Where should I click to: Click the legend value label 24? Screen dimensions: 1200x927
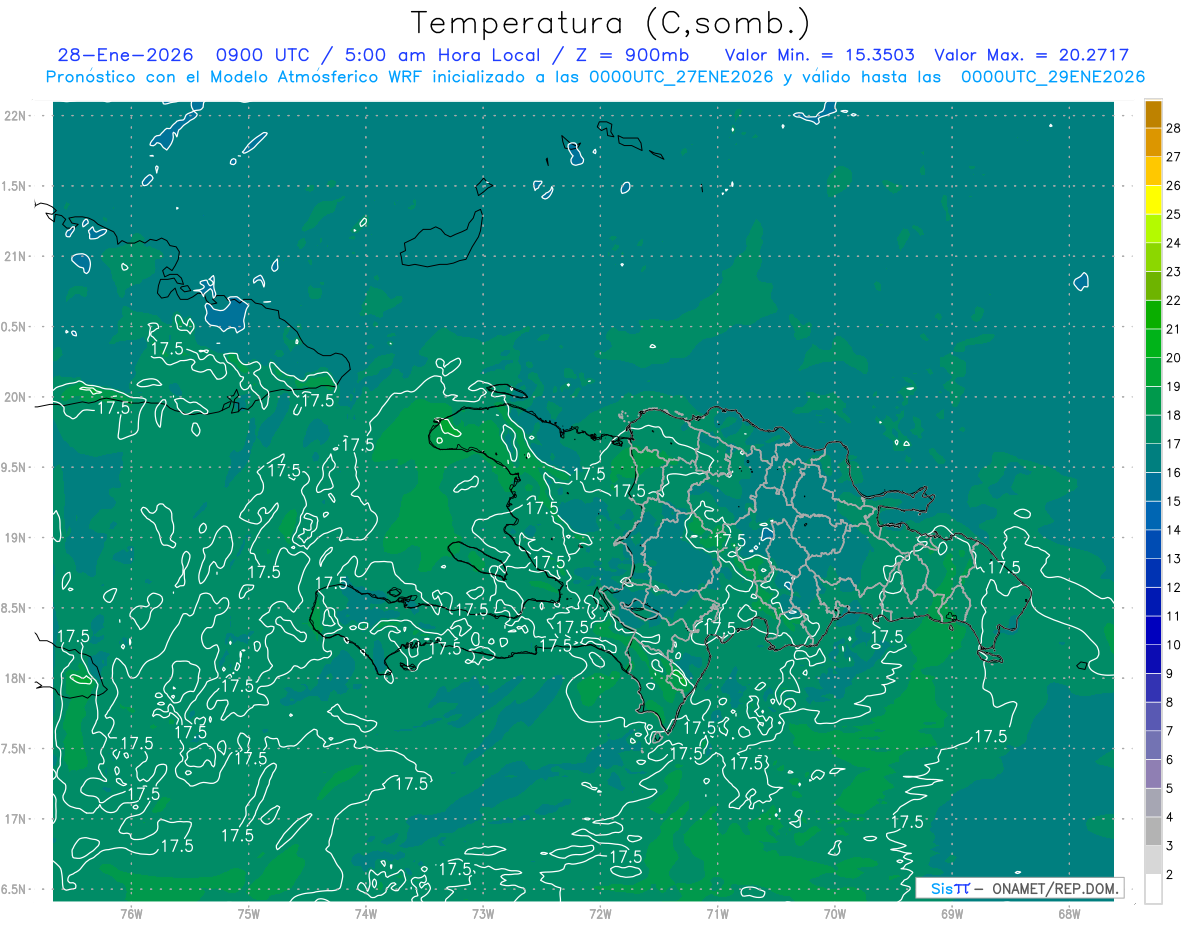[x=1174, y=243]
